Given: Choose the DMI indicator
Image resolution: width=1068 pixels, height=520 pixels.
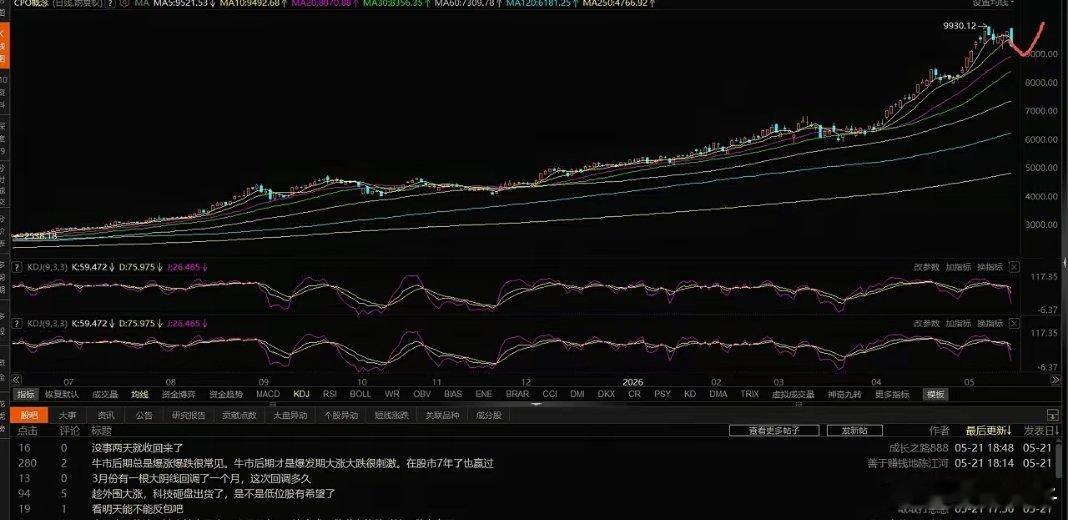Looking at the screenshot, I should pos(577,394).
